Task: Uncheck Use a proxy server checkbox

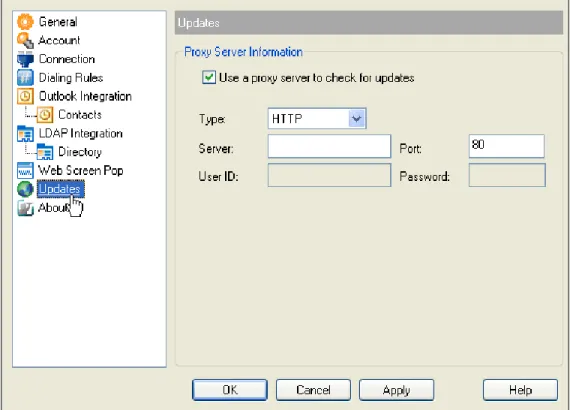Action: point(209,77)
